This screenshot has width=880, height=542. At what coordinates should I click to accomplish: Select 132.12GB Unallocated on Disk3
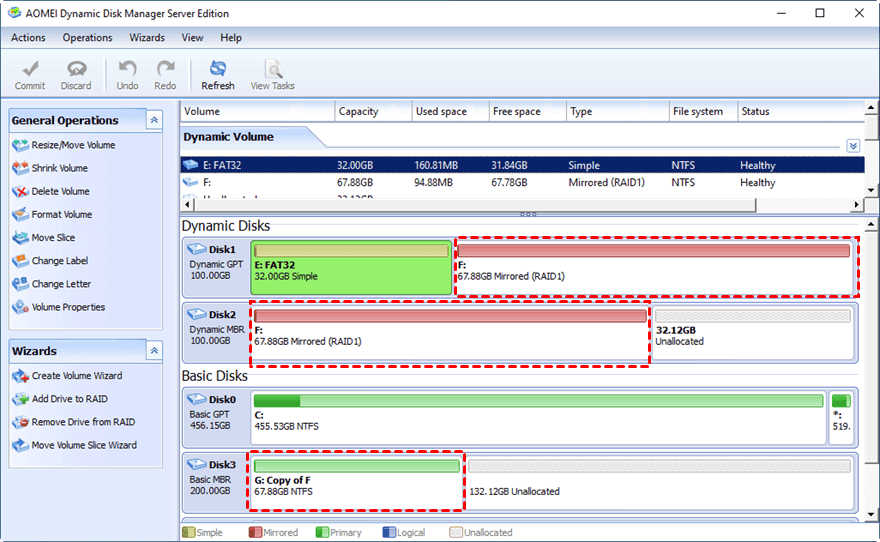click(x=659, y=483)
